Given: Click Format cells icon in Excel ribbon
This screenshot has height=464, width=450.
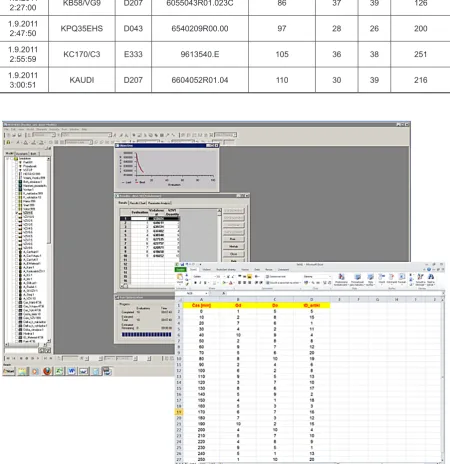Looking at the screenshot, I should pyautogui.click(x=402, y=278).
